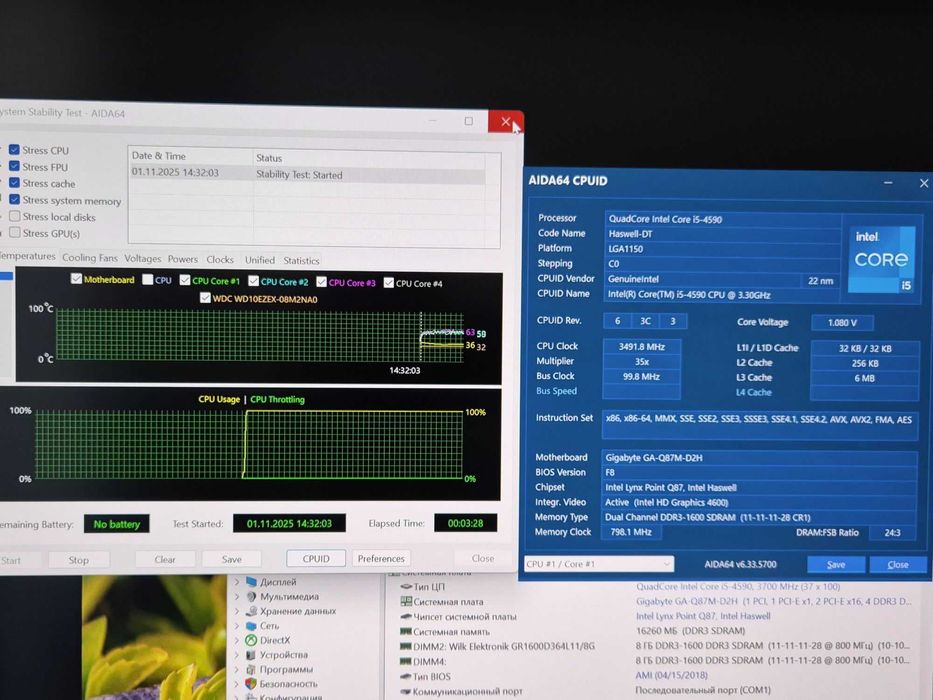Screen dimensions: 933x700
Task: Close the System Stability Test window
Action: point(505,122)
